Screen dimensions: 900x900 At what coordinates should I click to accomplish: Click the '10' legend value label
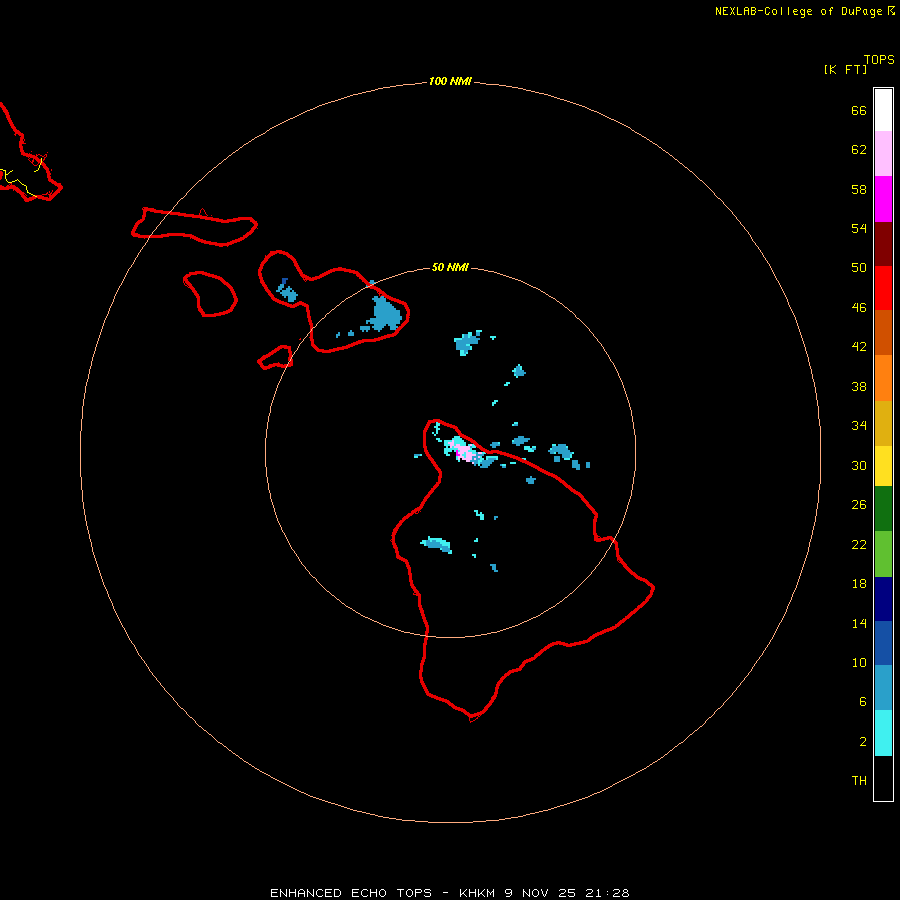[859, 663]
